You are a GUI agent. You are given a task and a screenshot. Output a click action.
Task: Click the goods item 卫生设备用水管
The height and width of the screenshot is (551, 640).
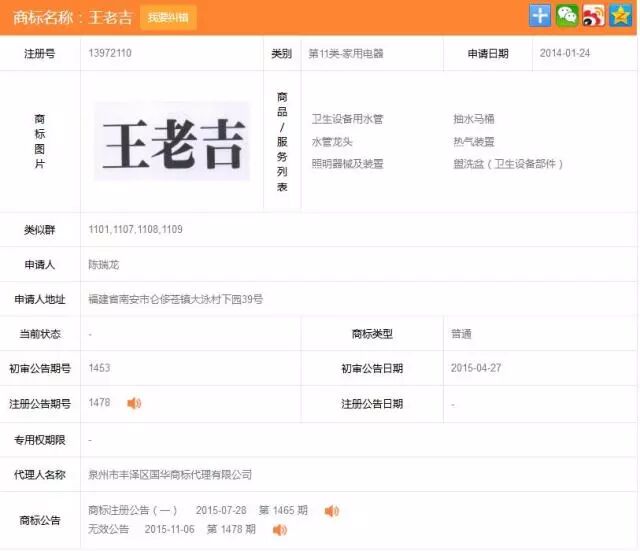(347, 119)
